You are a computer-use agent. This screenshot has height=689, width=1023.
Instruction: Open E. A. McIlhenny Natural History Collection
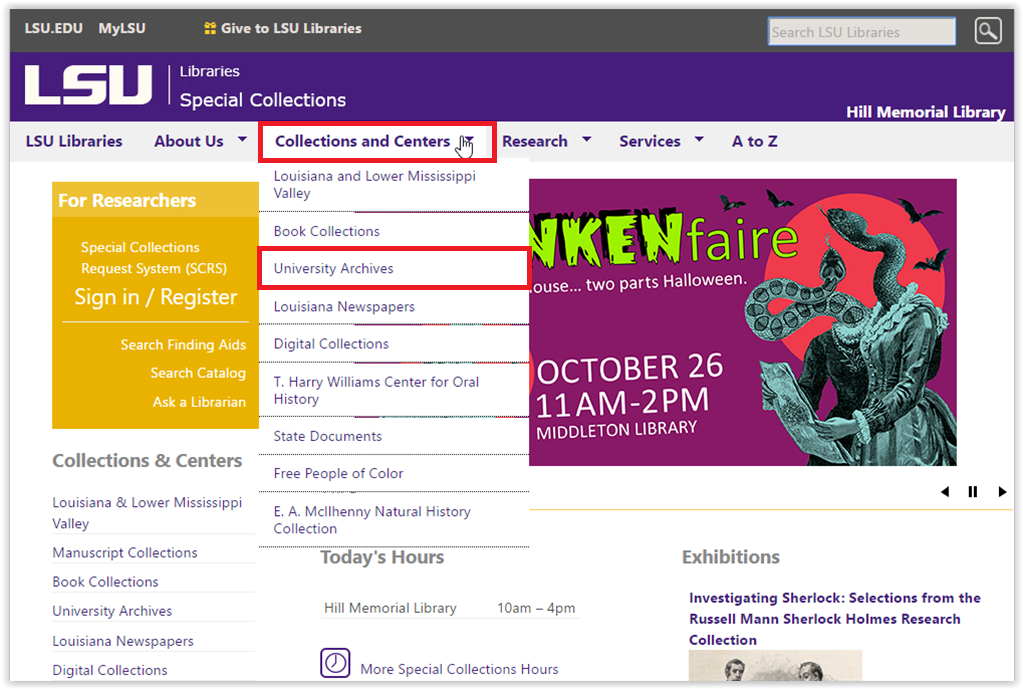click(393, 519)
